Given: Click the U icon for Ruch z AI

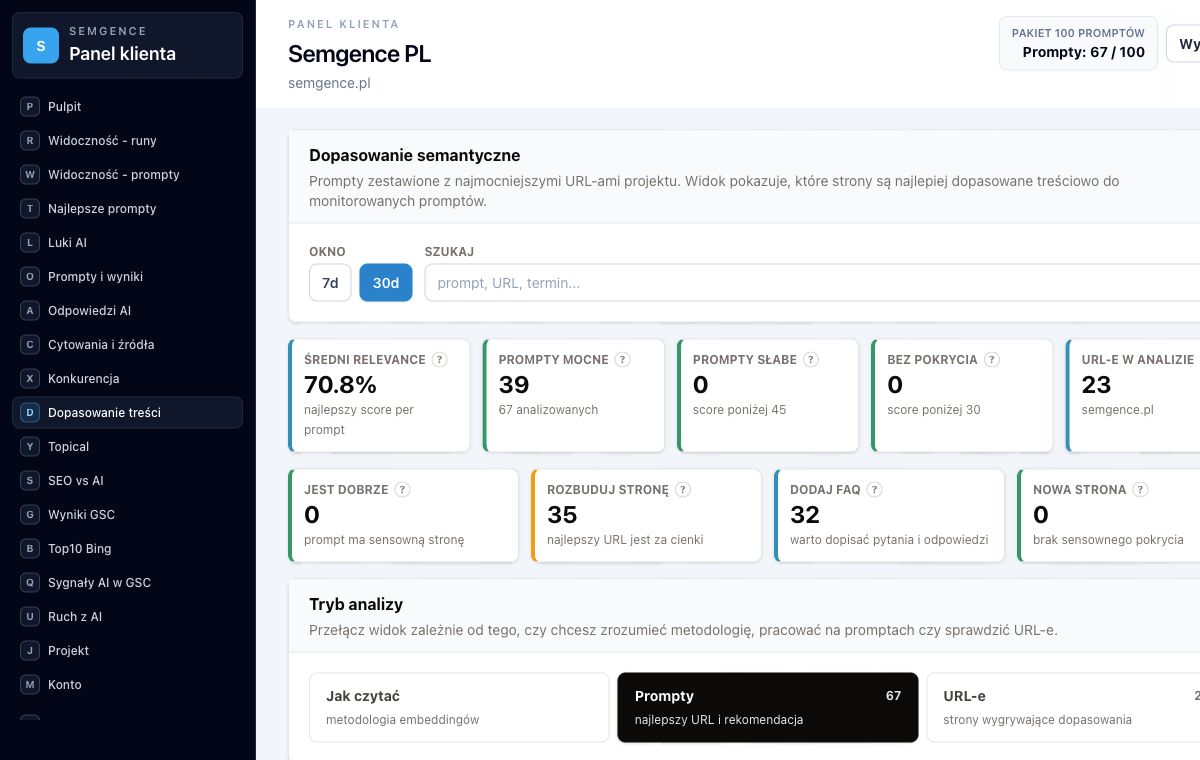Looking at the screenshot, I should 30,616.
